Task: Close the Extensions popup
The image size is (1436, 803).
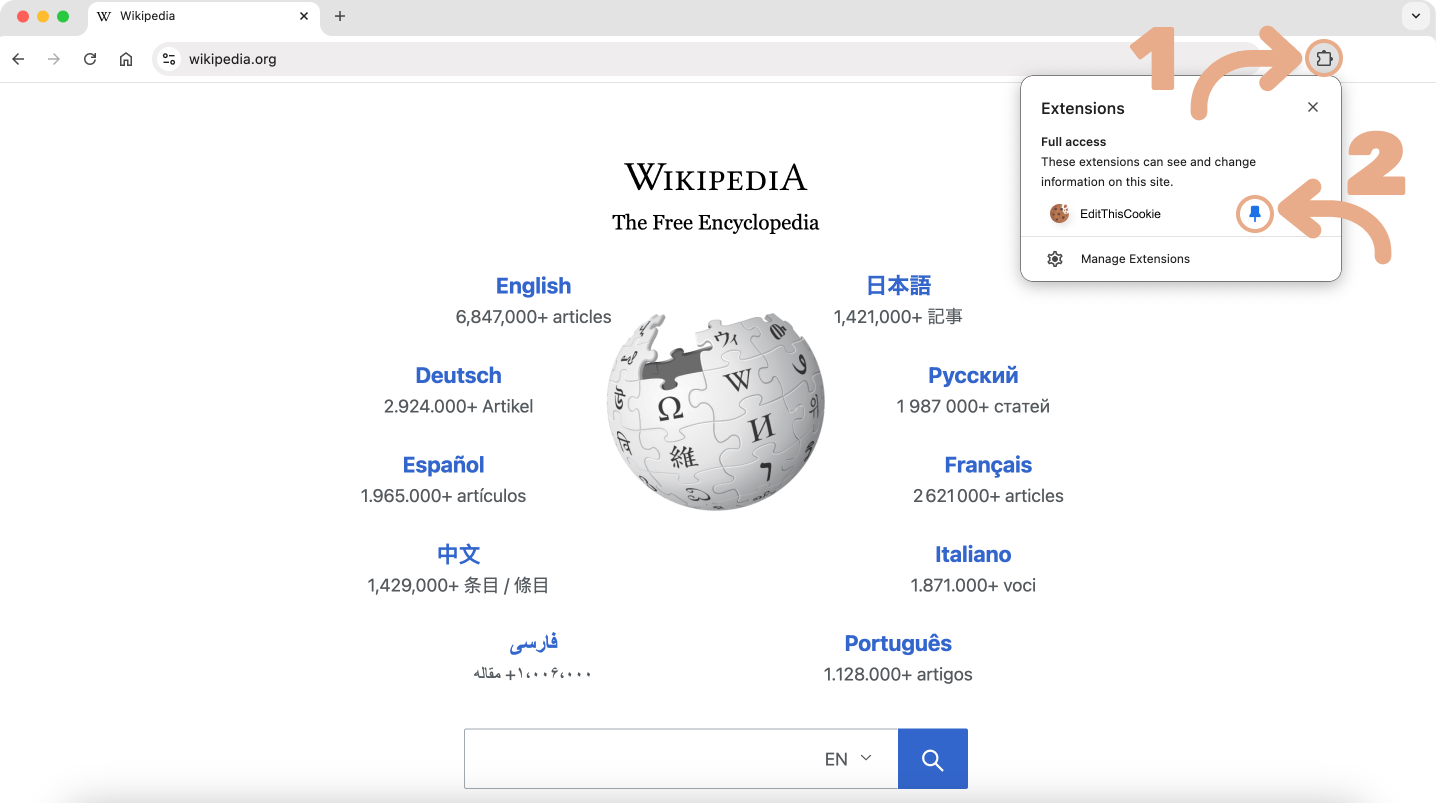Action: tap(1313, 108)
